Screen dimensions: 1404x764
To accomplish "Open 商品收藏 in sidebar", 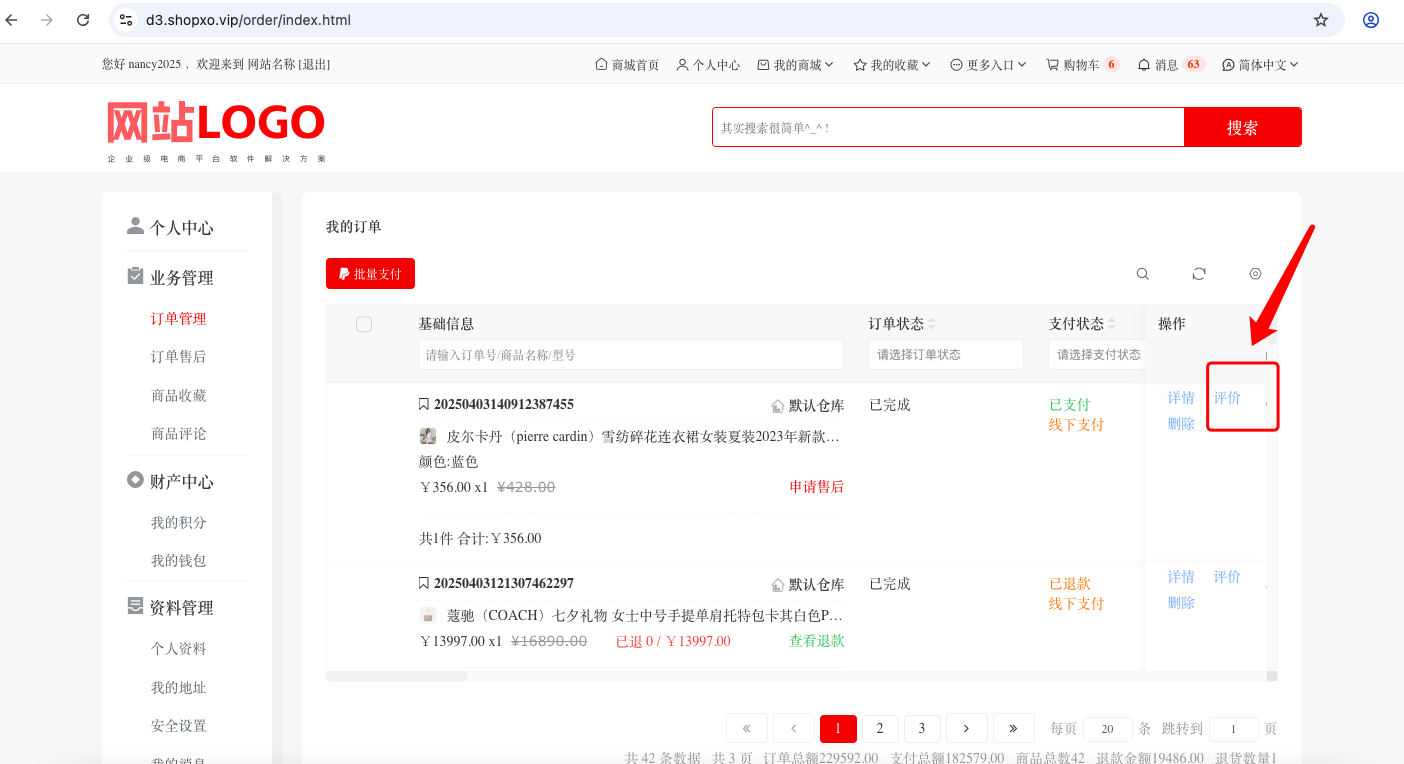I will (179, 396).
